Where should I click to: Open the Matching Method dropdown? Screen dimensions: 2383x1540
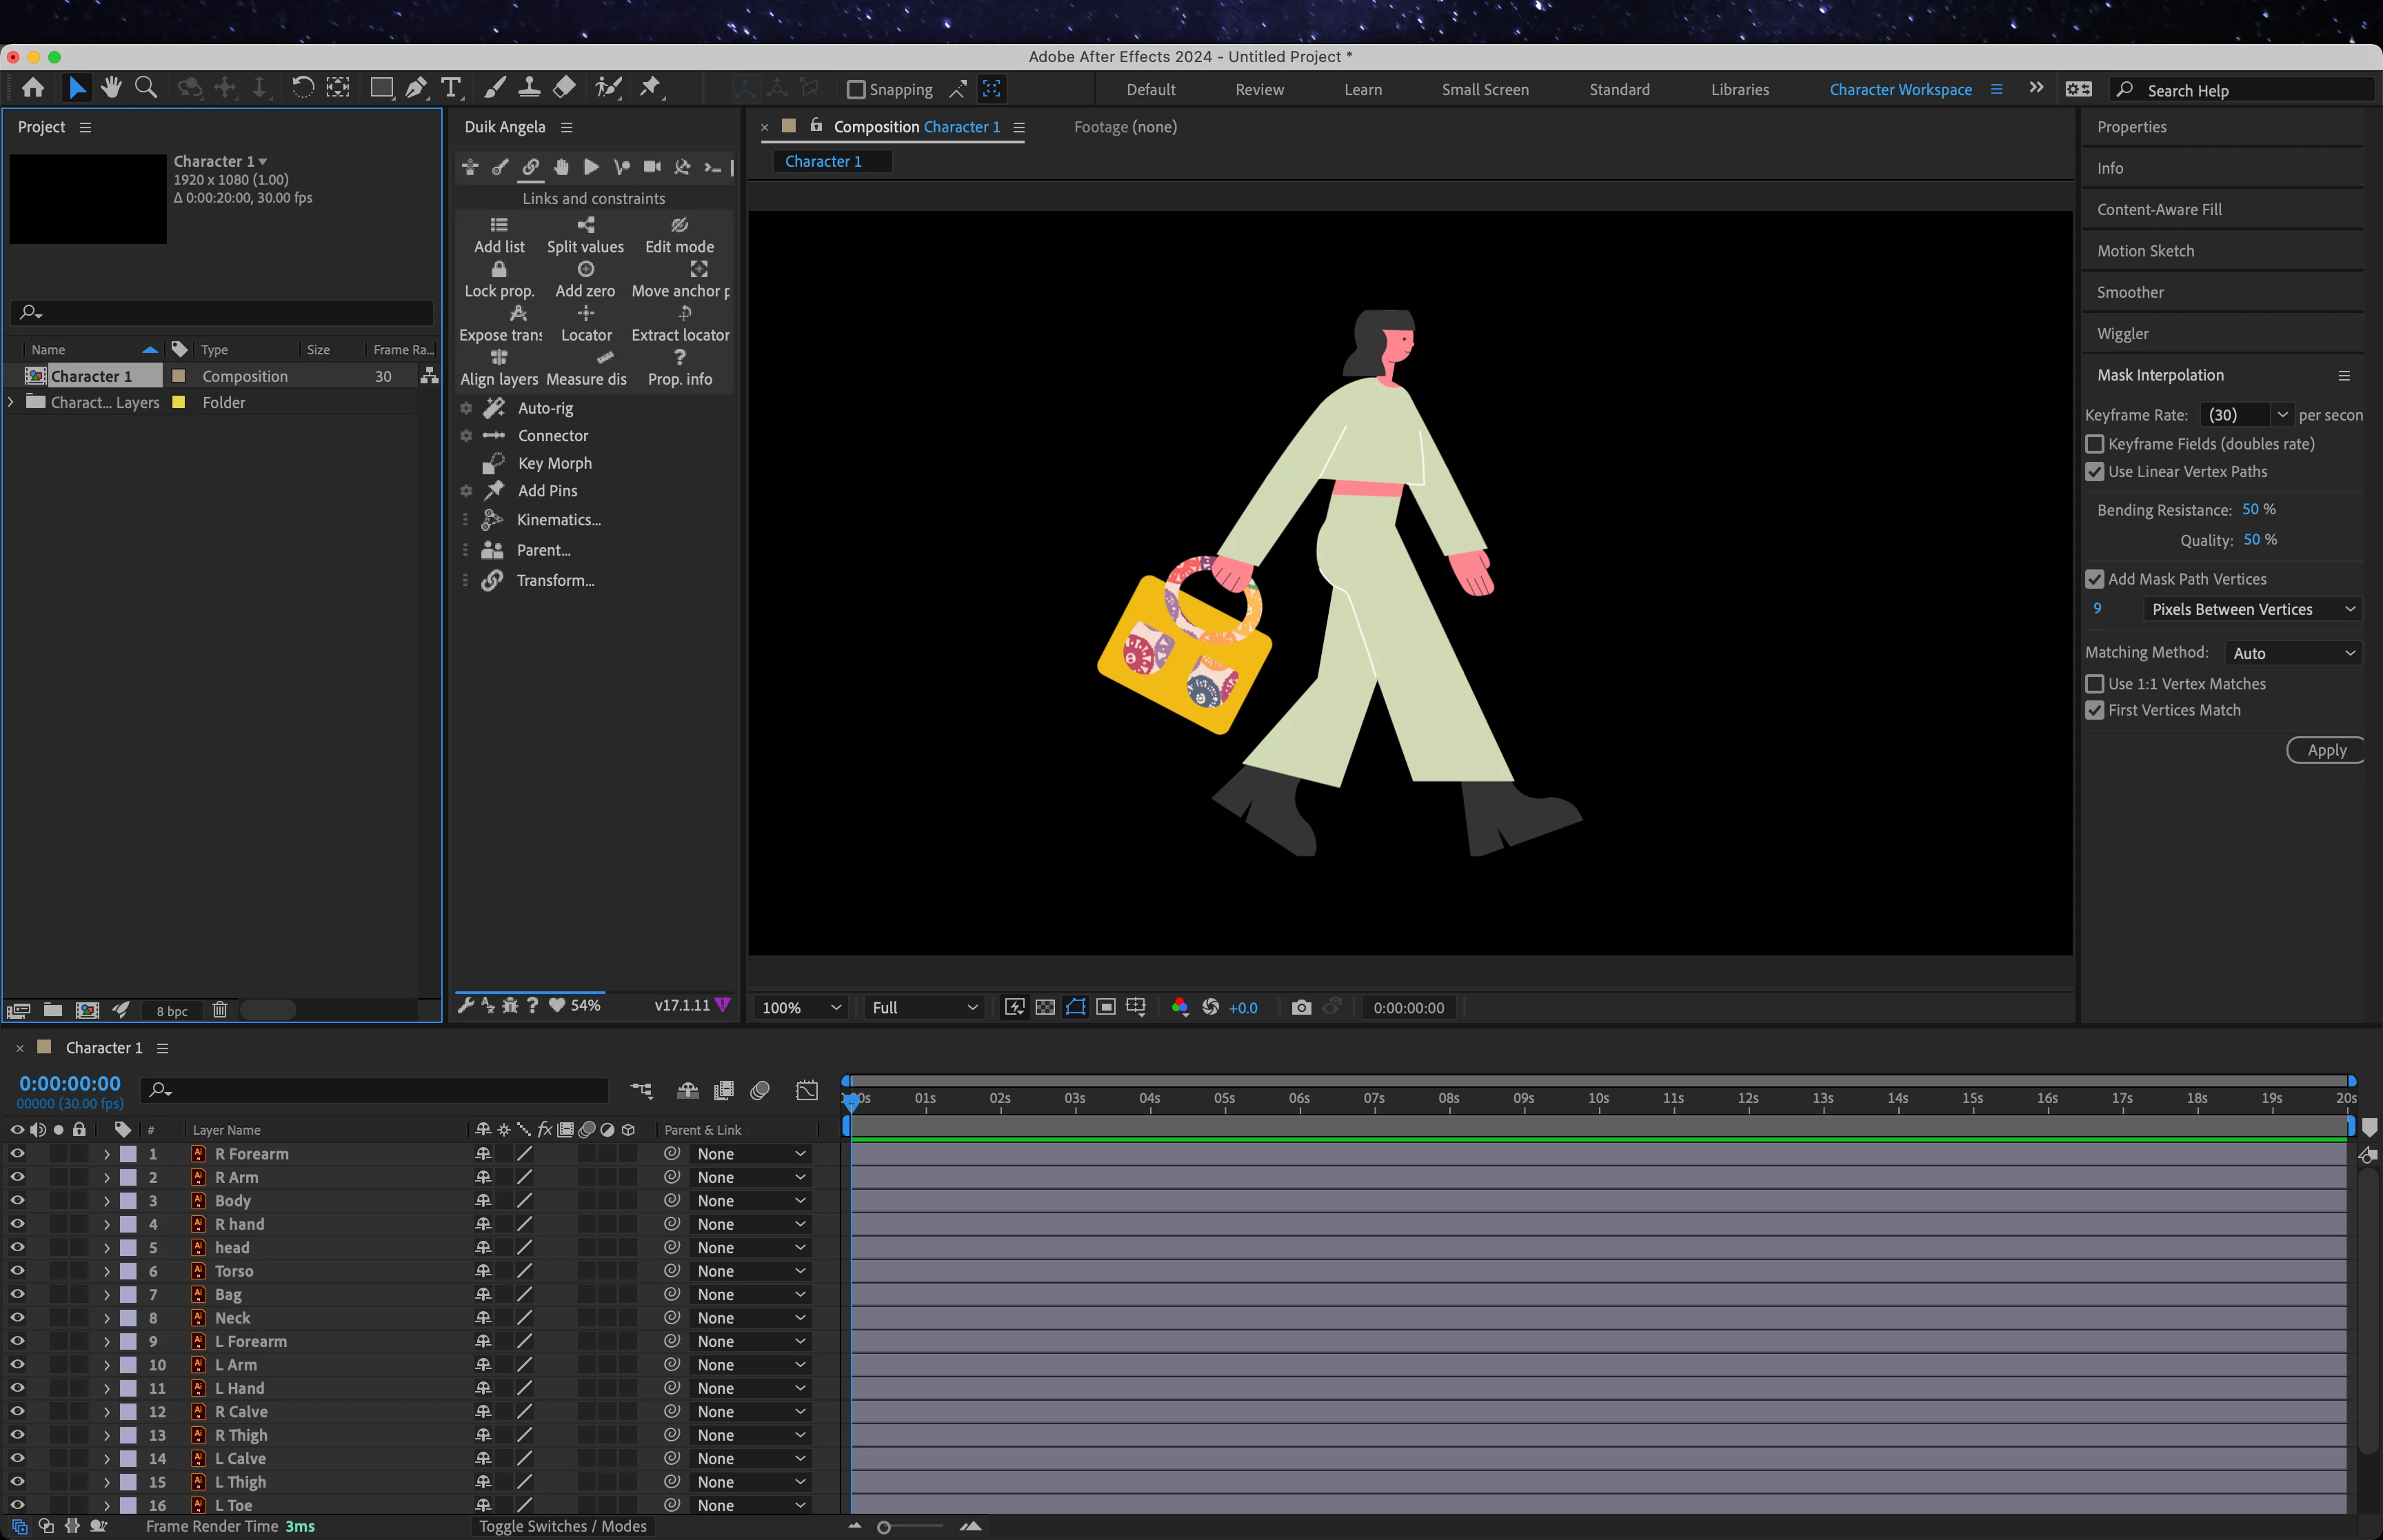tap(2292, 653)
